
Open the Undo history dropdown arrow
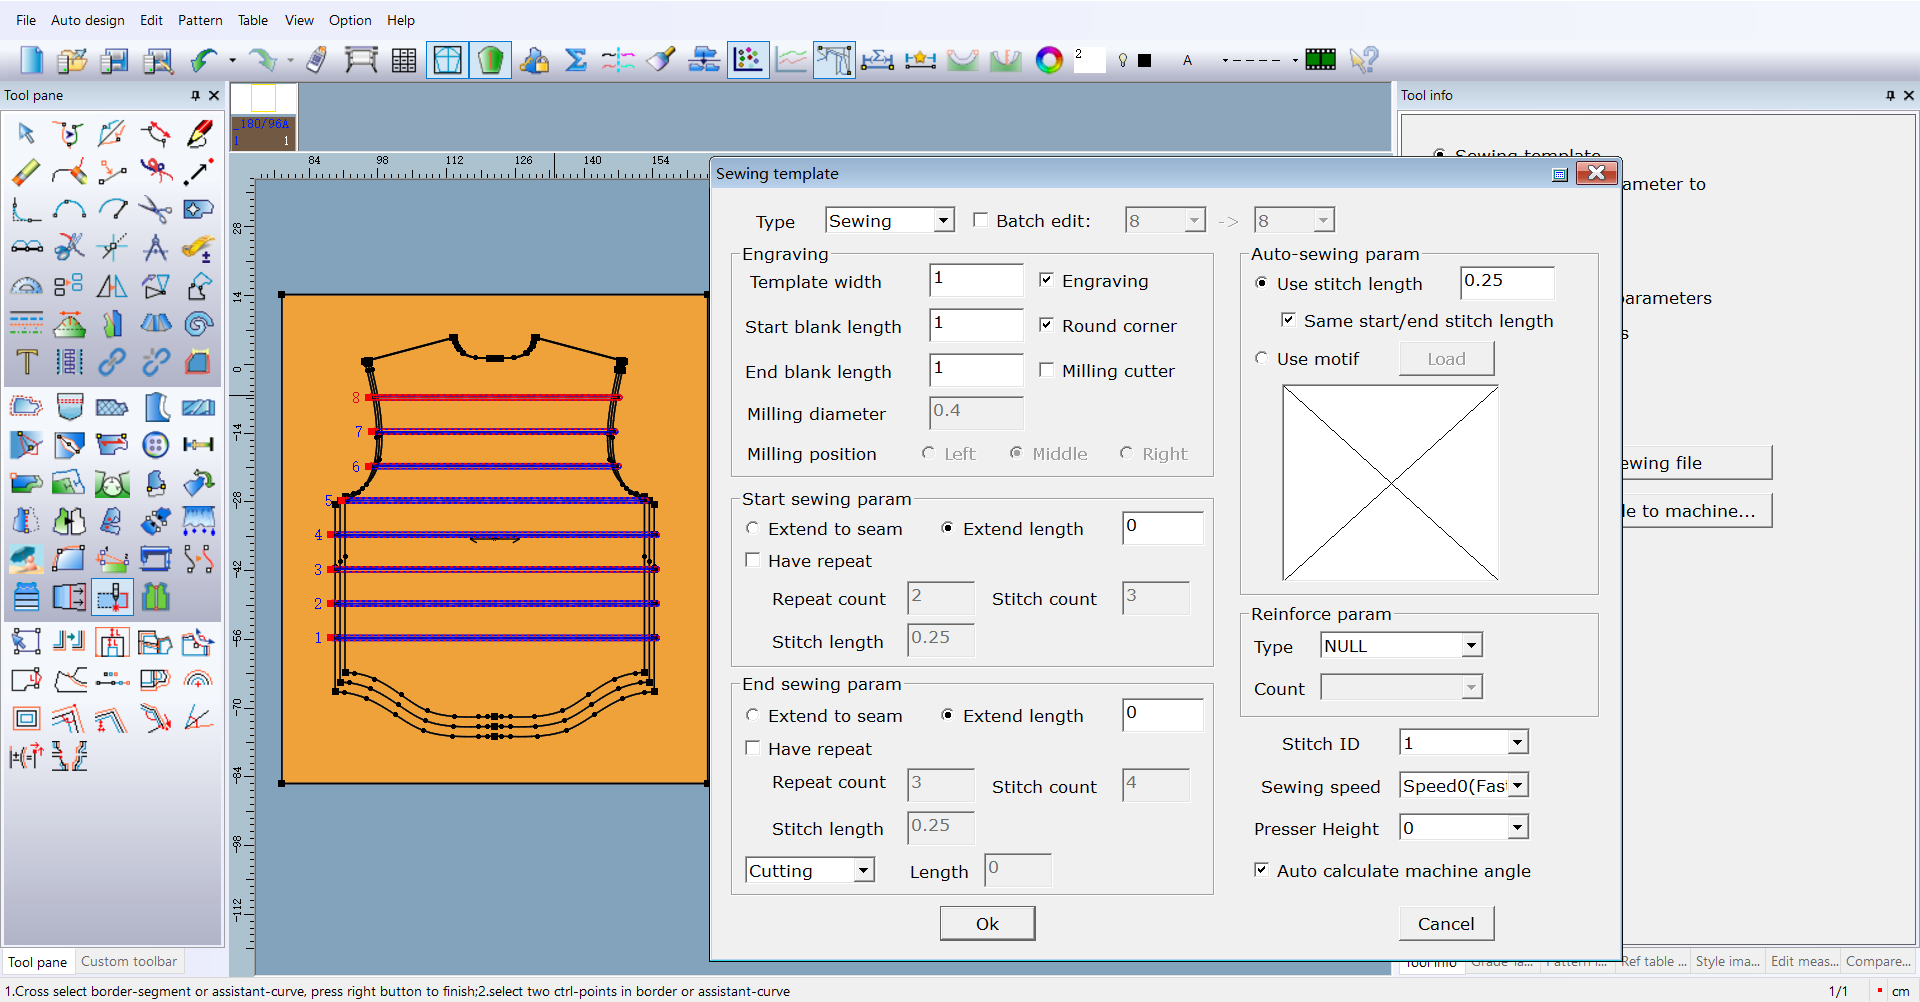coord(232,61)
